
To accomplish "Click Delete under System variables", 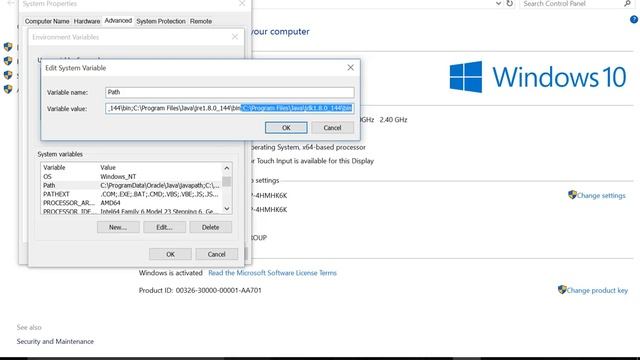I will coord(211,227).
